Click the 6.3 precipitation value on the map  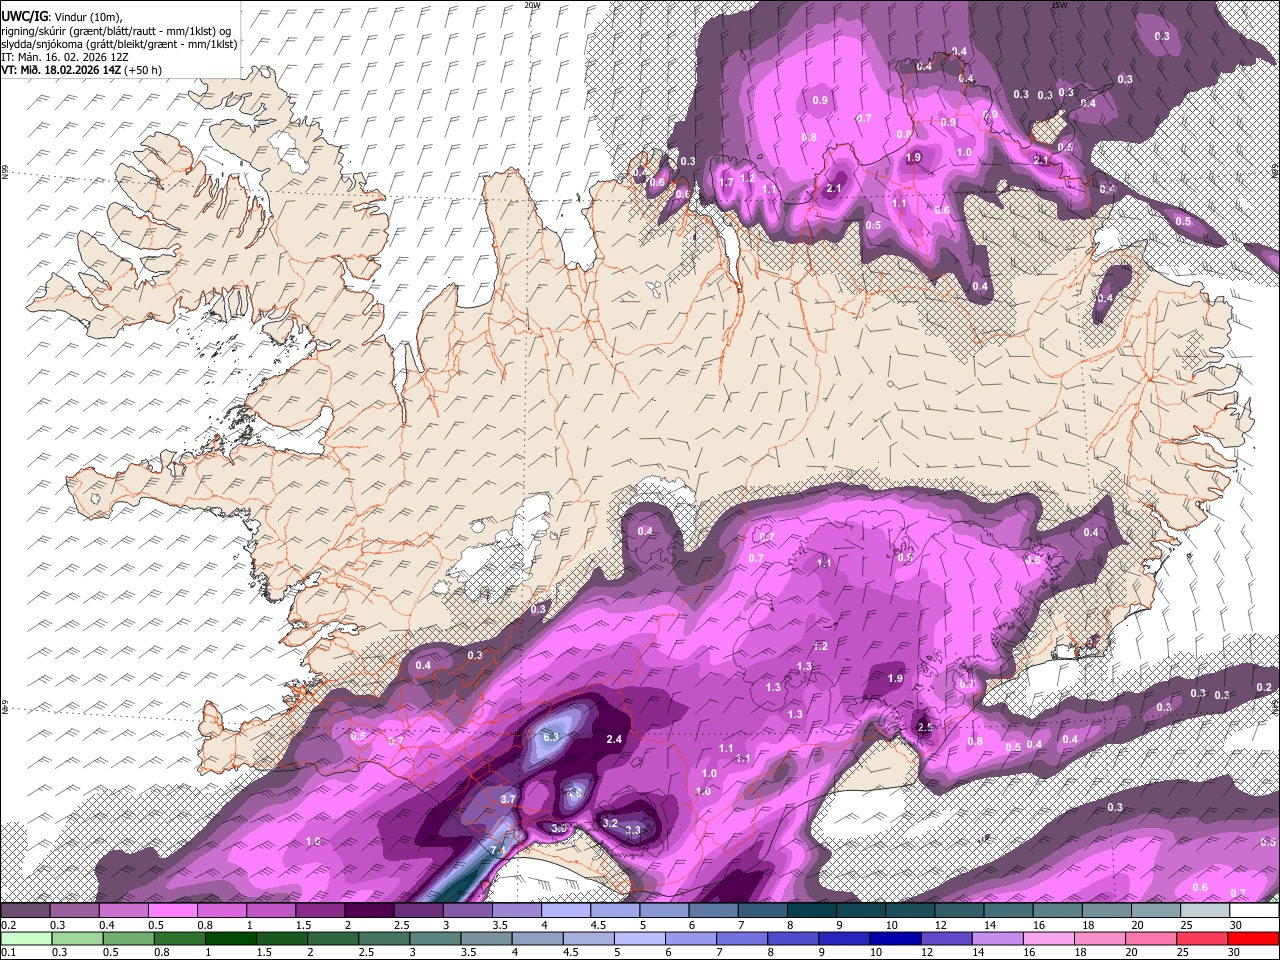click(550, 737)
